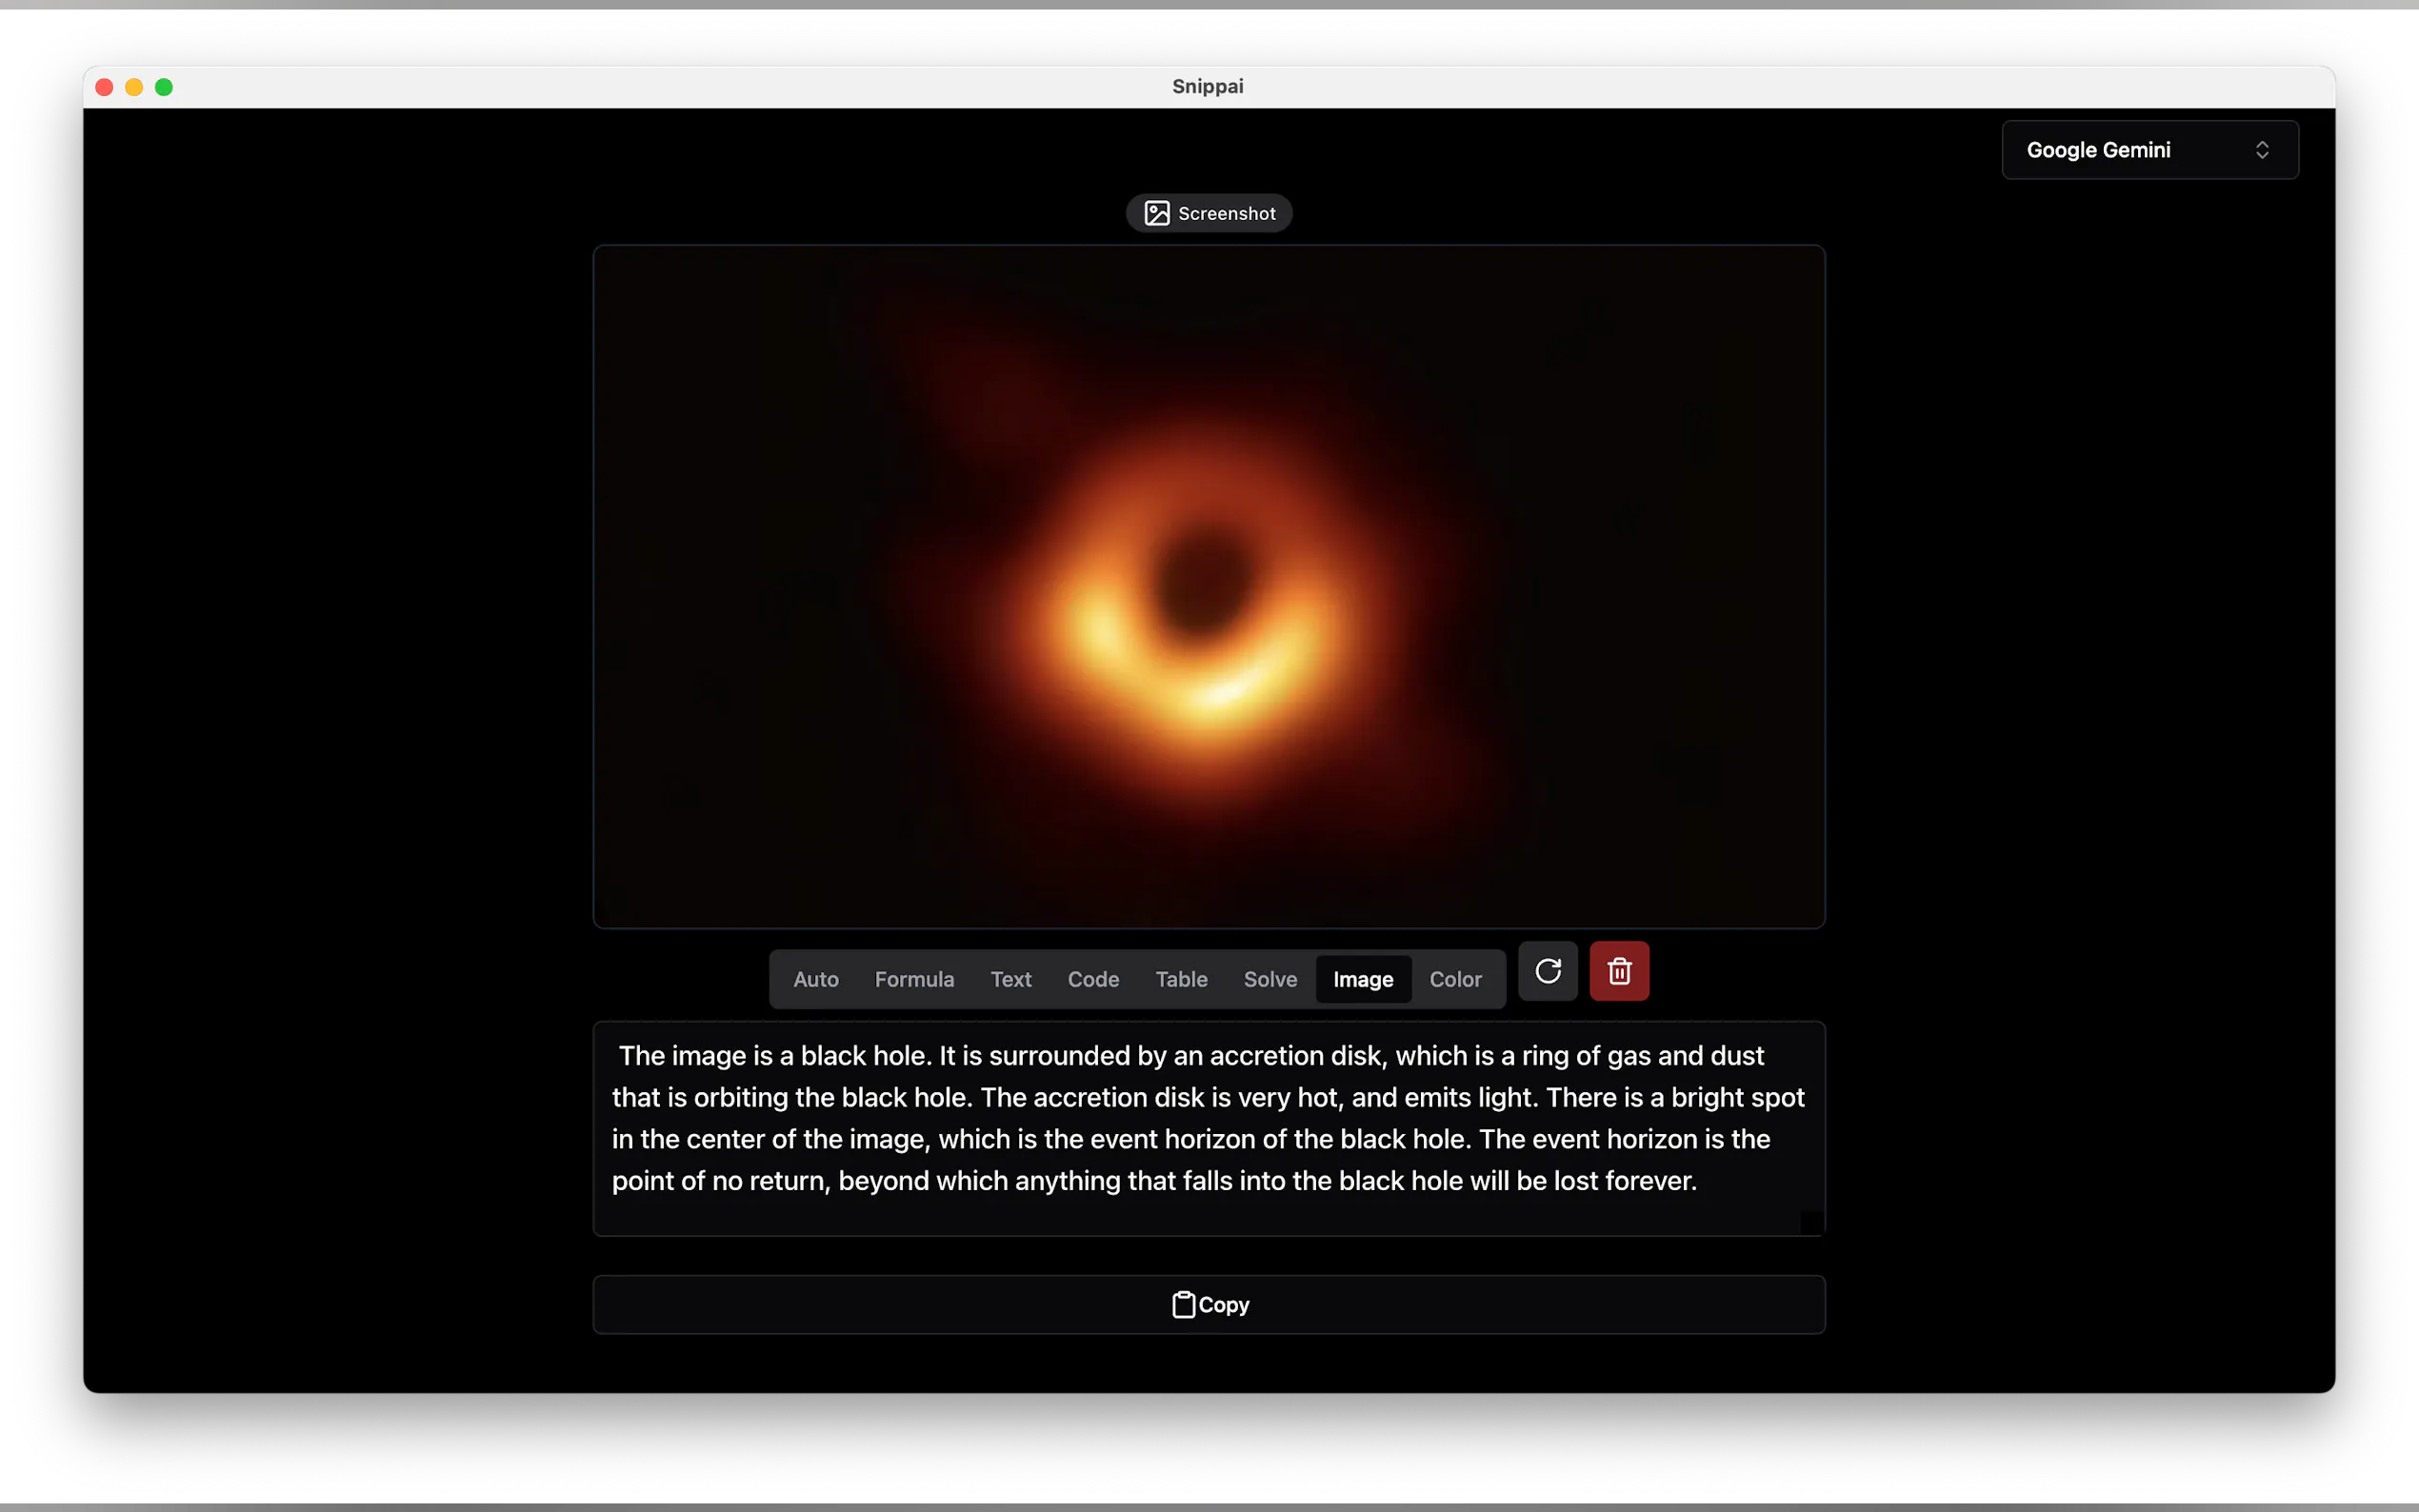Select the Solve mode tab
Screen dimensions: 2419x1512
coord(1269,979)
